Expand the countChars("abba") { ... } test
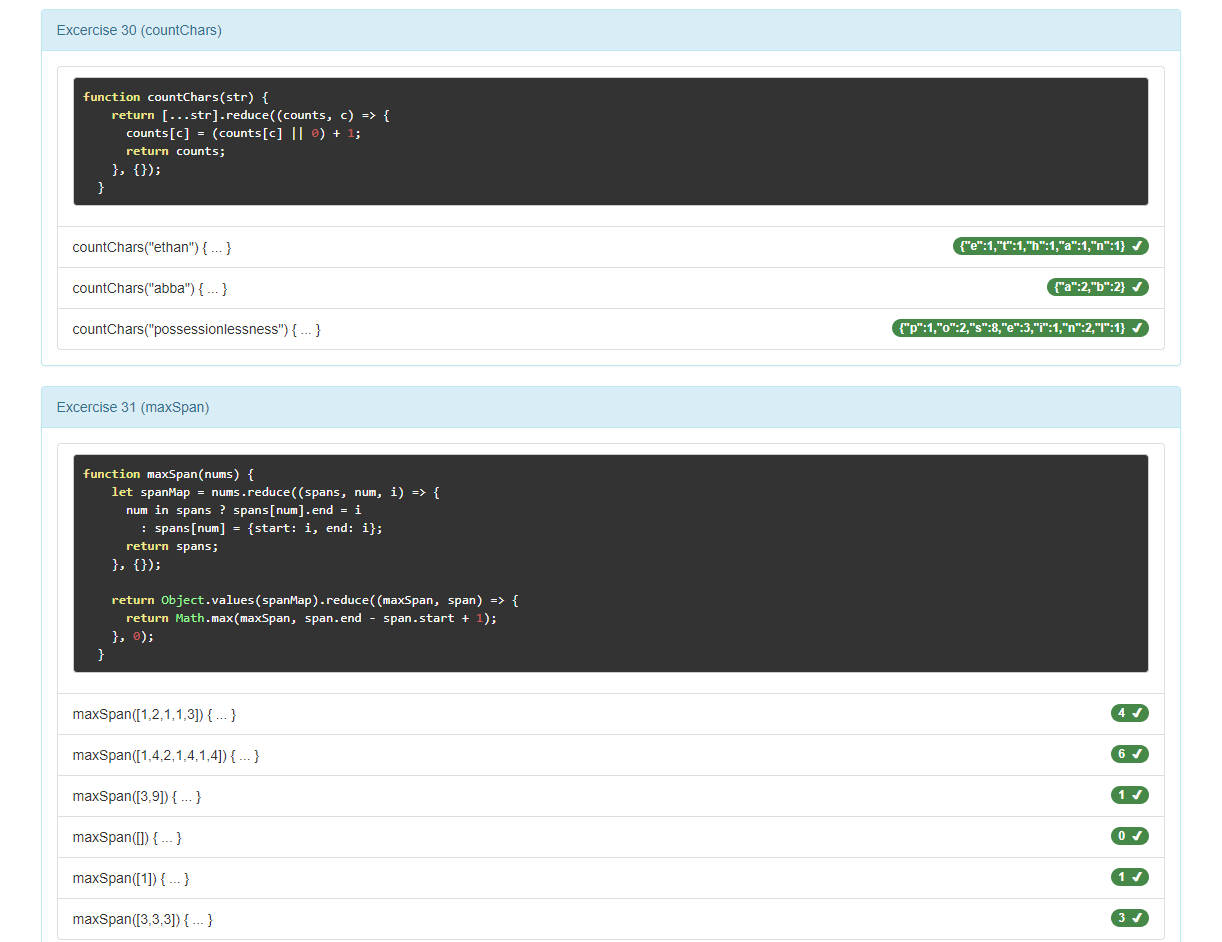The width and height of the screenshot is (1222, 942). tap(150, 288)
